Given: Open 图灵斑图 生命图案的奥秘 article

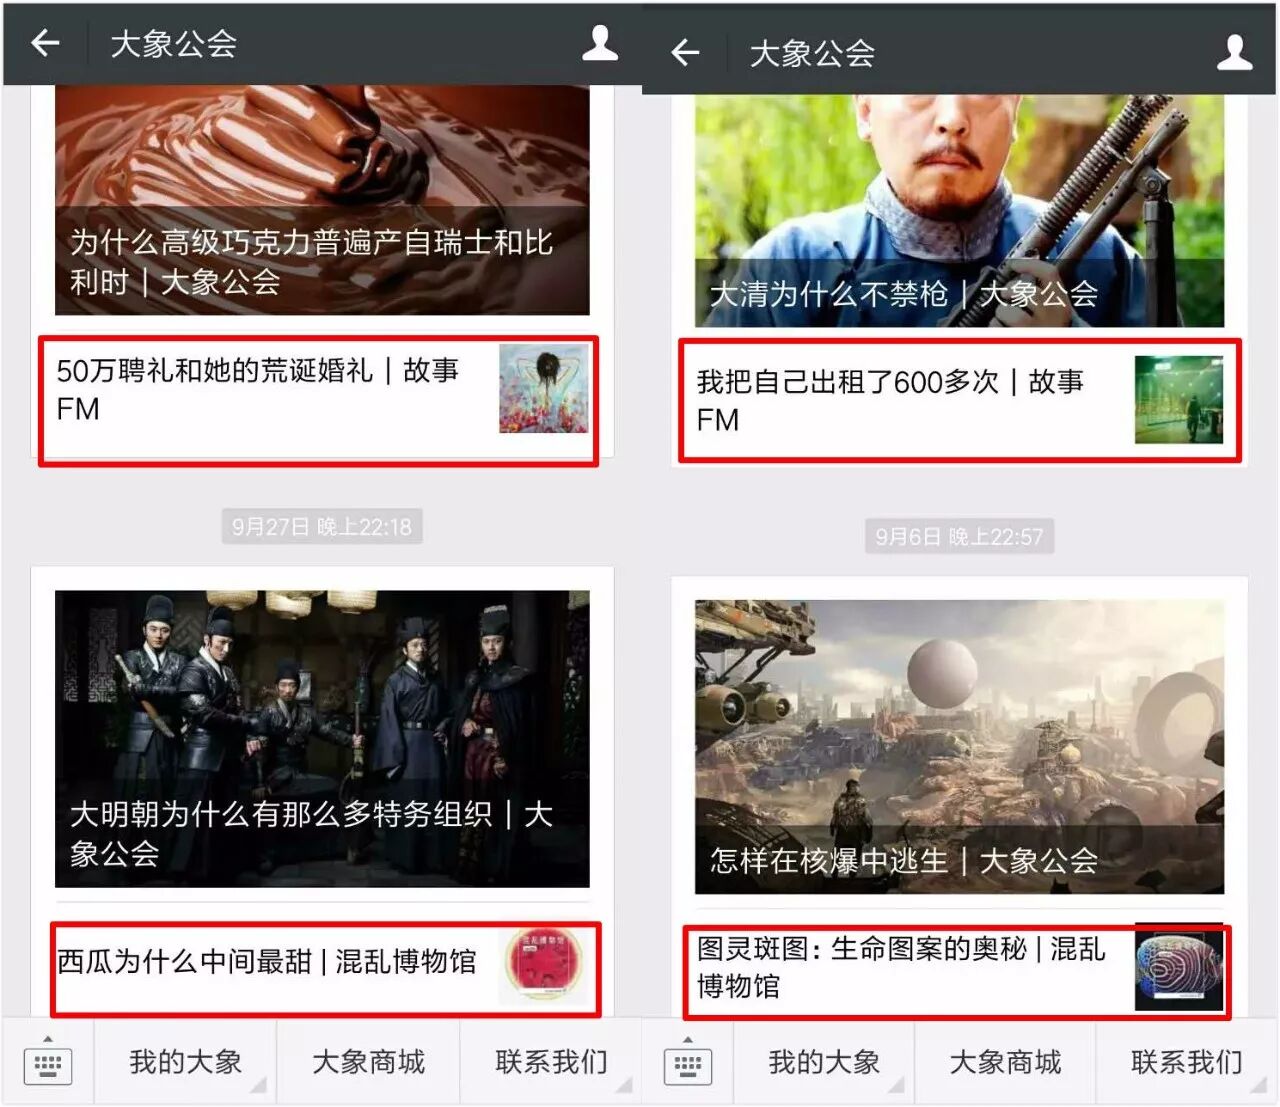Looking at the screenshot, I should click(956, 970).
